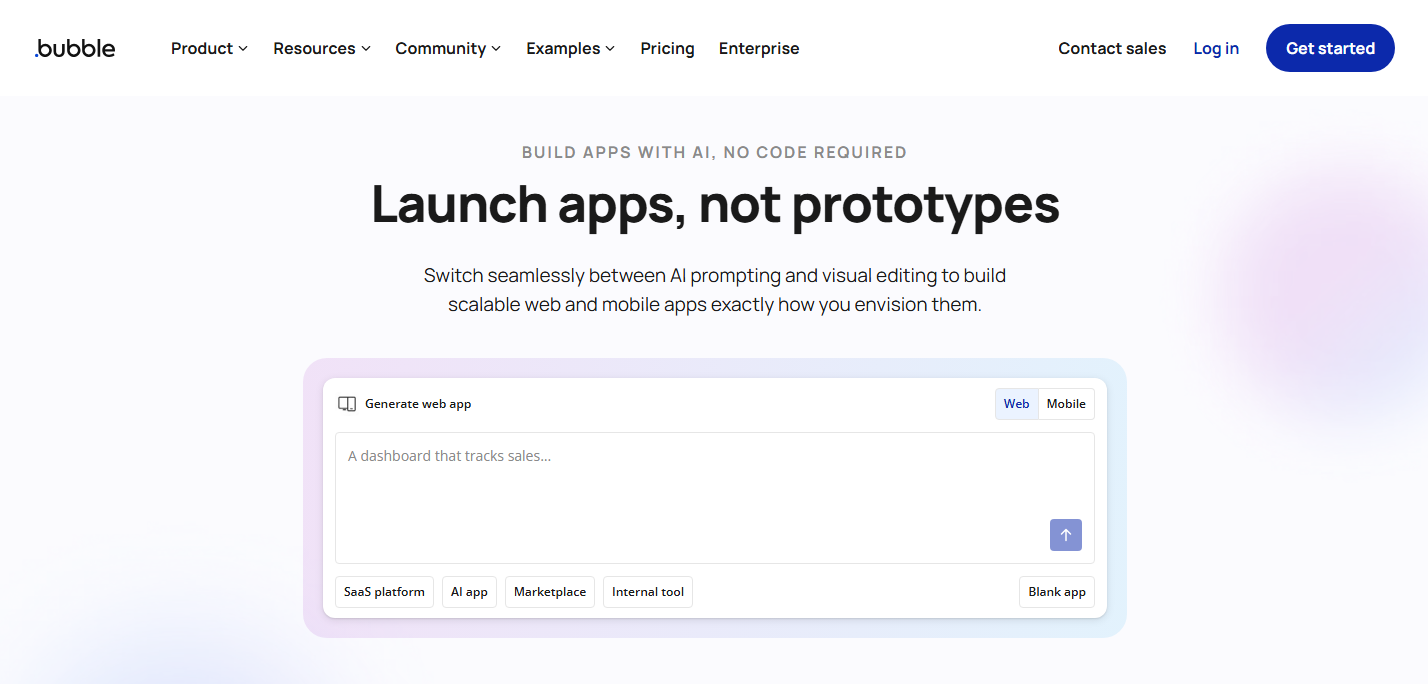Open the Enterprise page
Image resolution: width=1428 pixels, height=684 pixels.
point(759,48)
